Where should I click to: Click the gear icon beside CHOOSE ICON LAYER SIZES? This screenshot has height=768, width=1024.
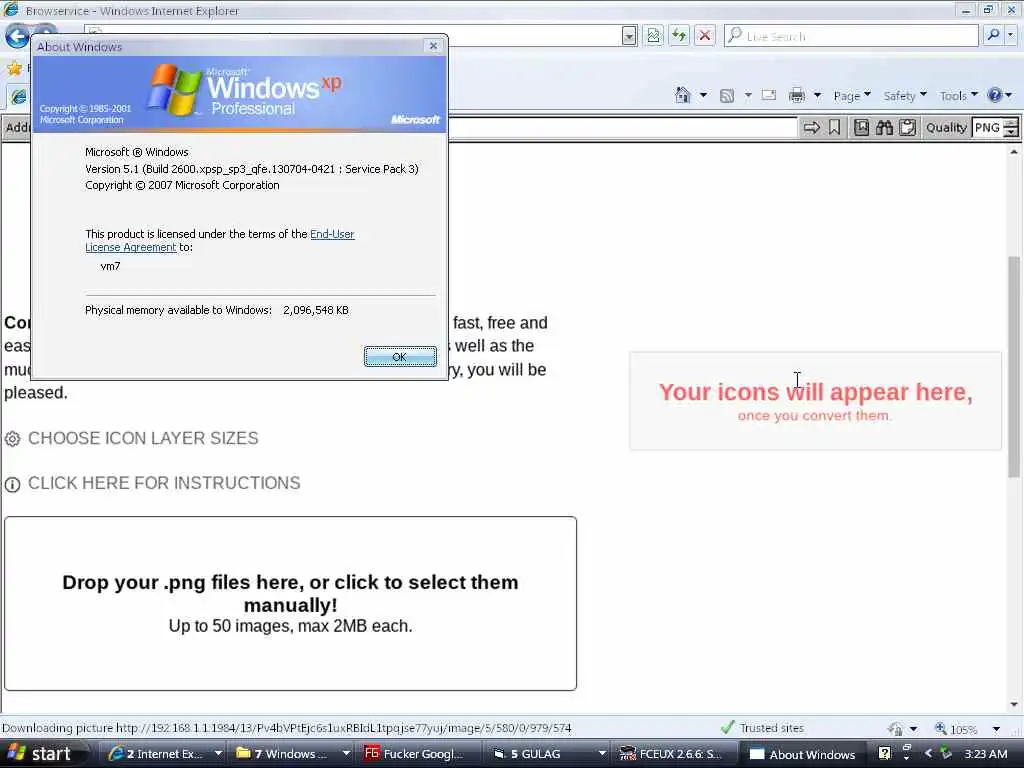12,439
